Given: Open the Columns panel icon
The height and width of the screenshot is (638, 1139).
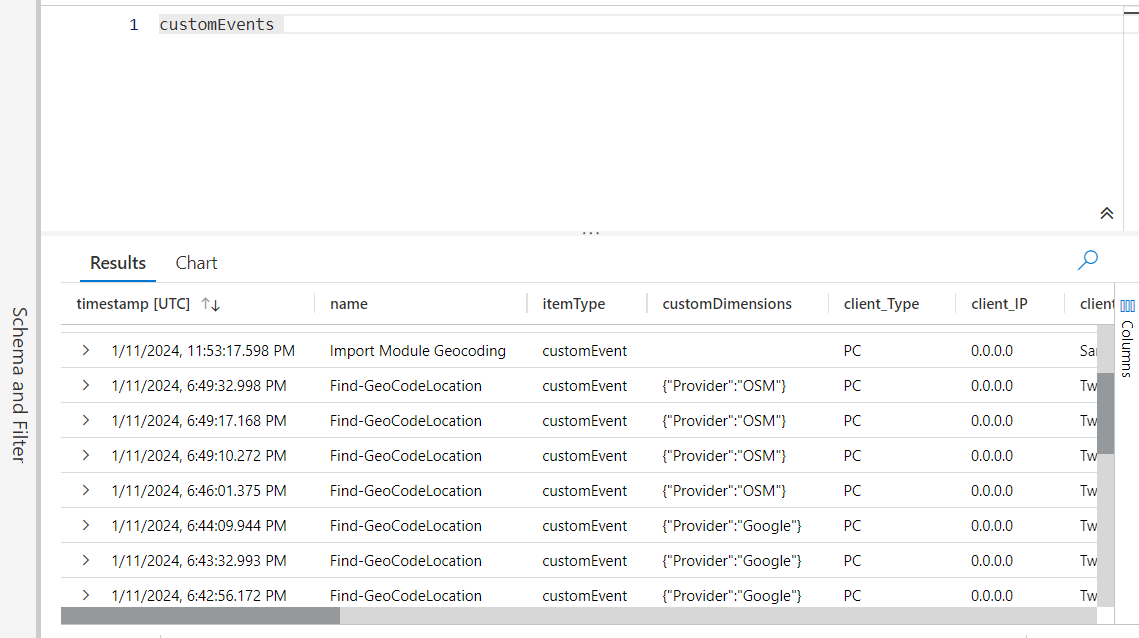Looking at the screenshot, I should point(1127,306).
